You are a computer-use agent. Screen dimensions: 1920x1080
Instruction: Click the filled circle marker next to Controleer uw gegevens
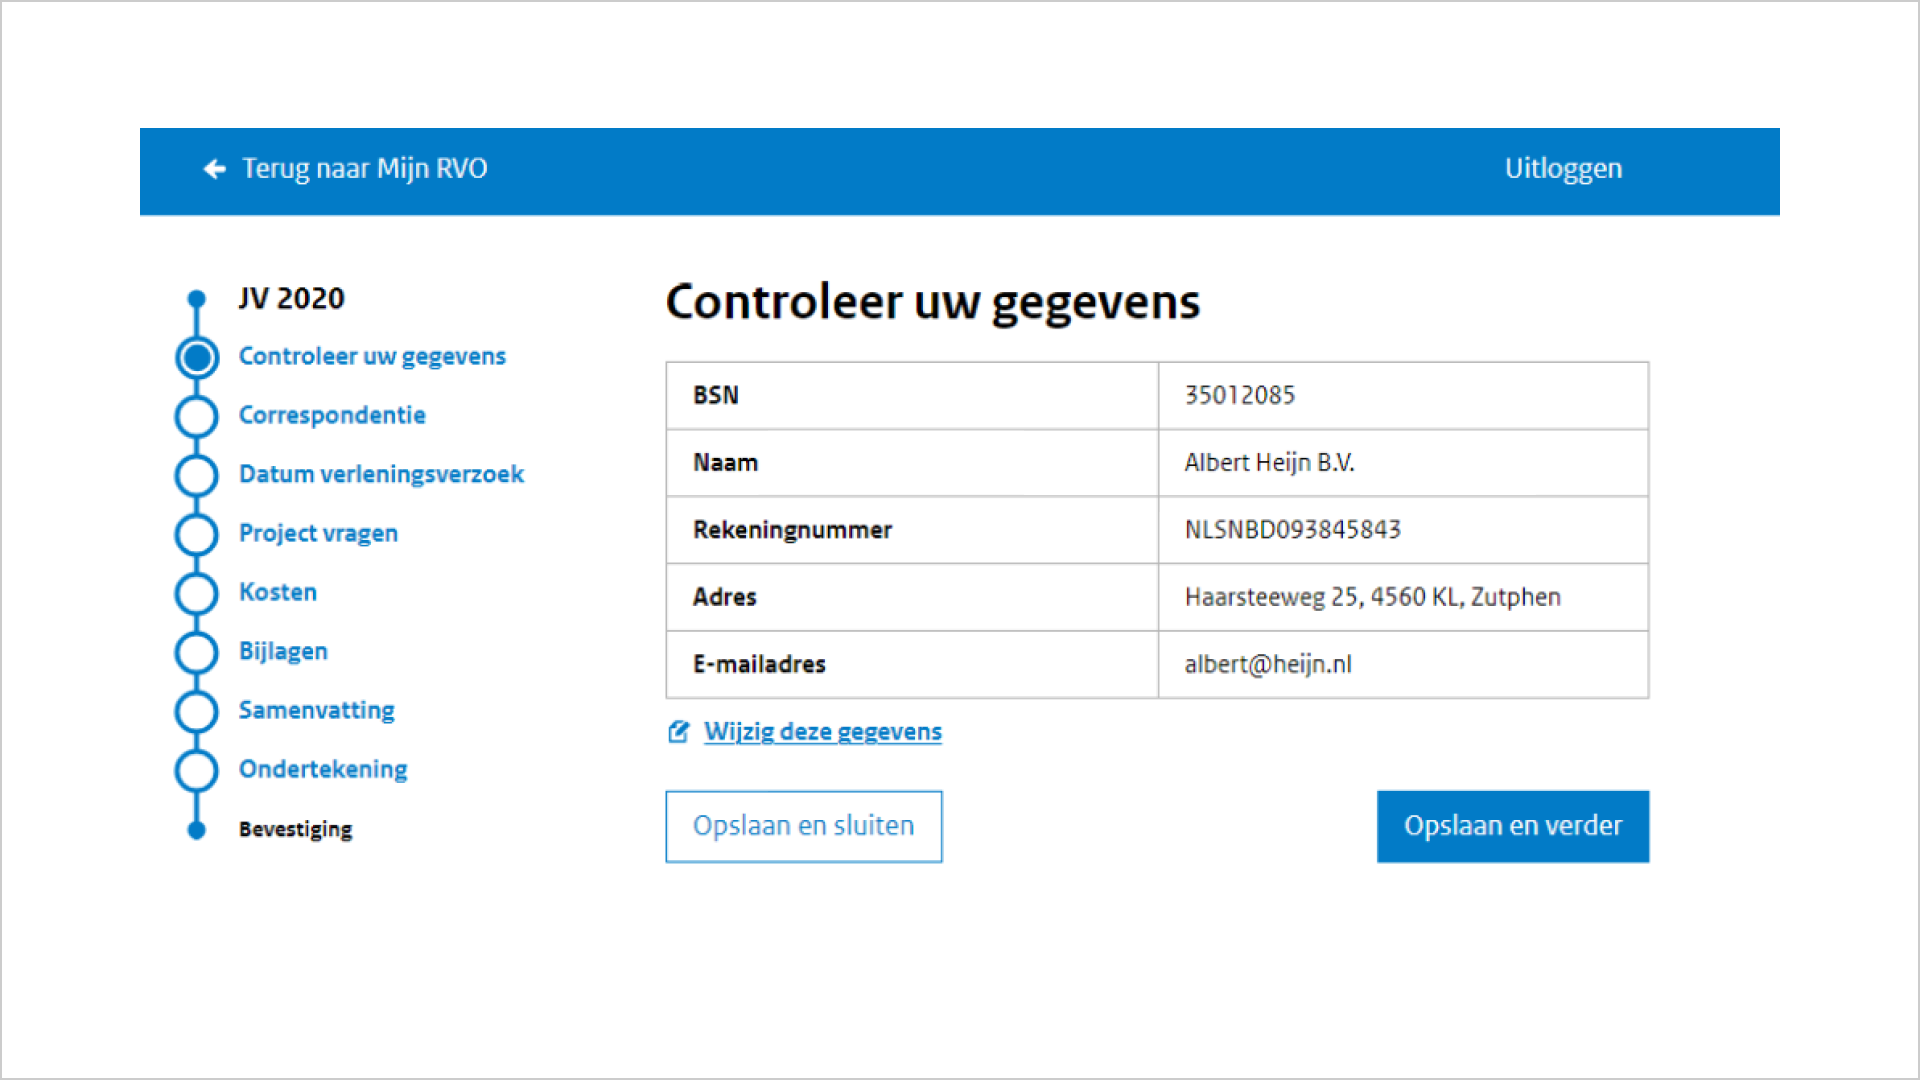pyautogui.click(x=196, y=357)
